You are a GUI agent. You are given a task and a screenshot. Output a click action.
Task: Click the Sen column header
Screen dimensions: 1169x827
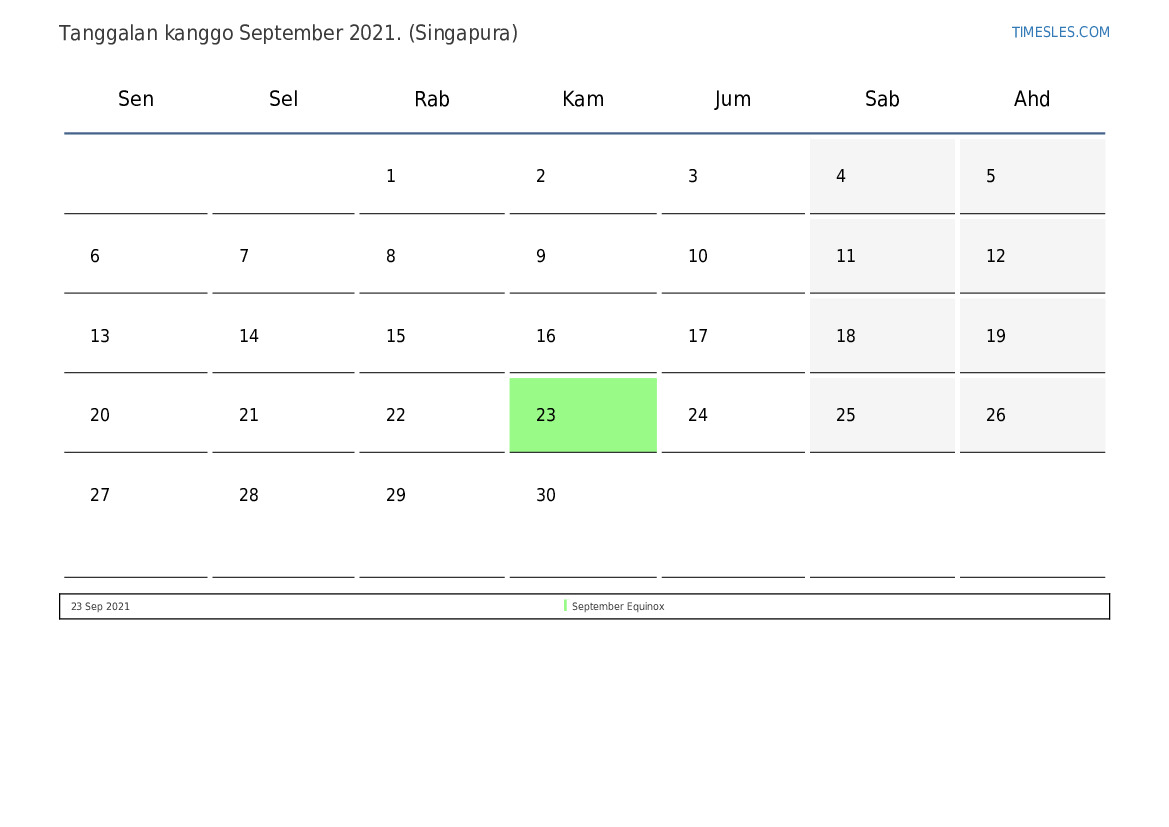pos(136,99)
